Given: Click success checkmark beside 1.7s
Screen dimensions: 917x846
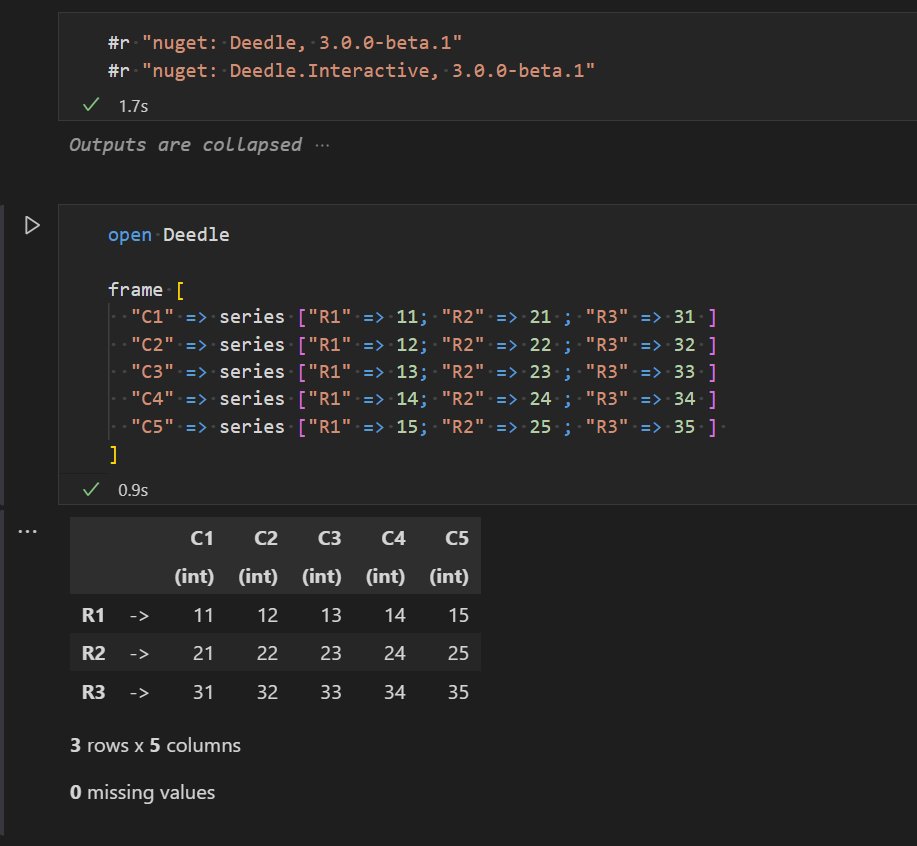Looking at the screenshot, I should [91, 105].
